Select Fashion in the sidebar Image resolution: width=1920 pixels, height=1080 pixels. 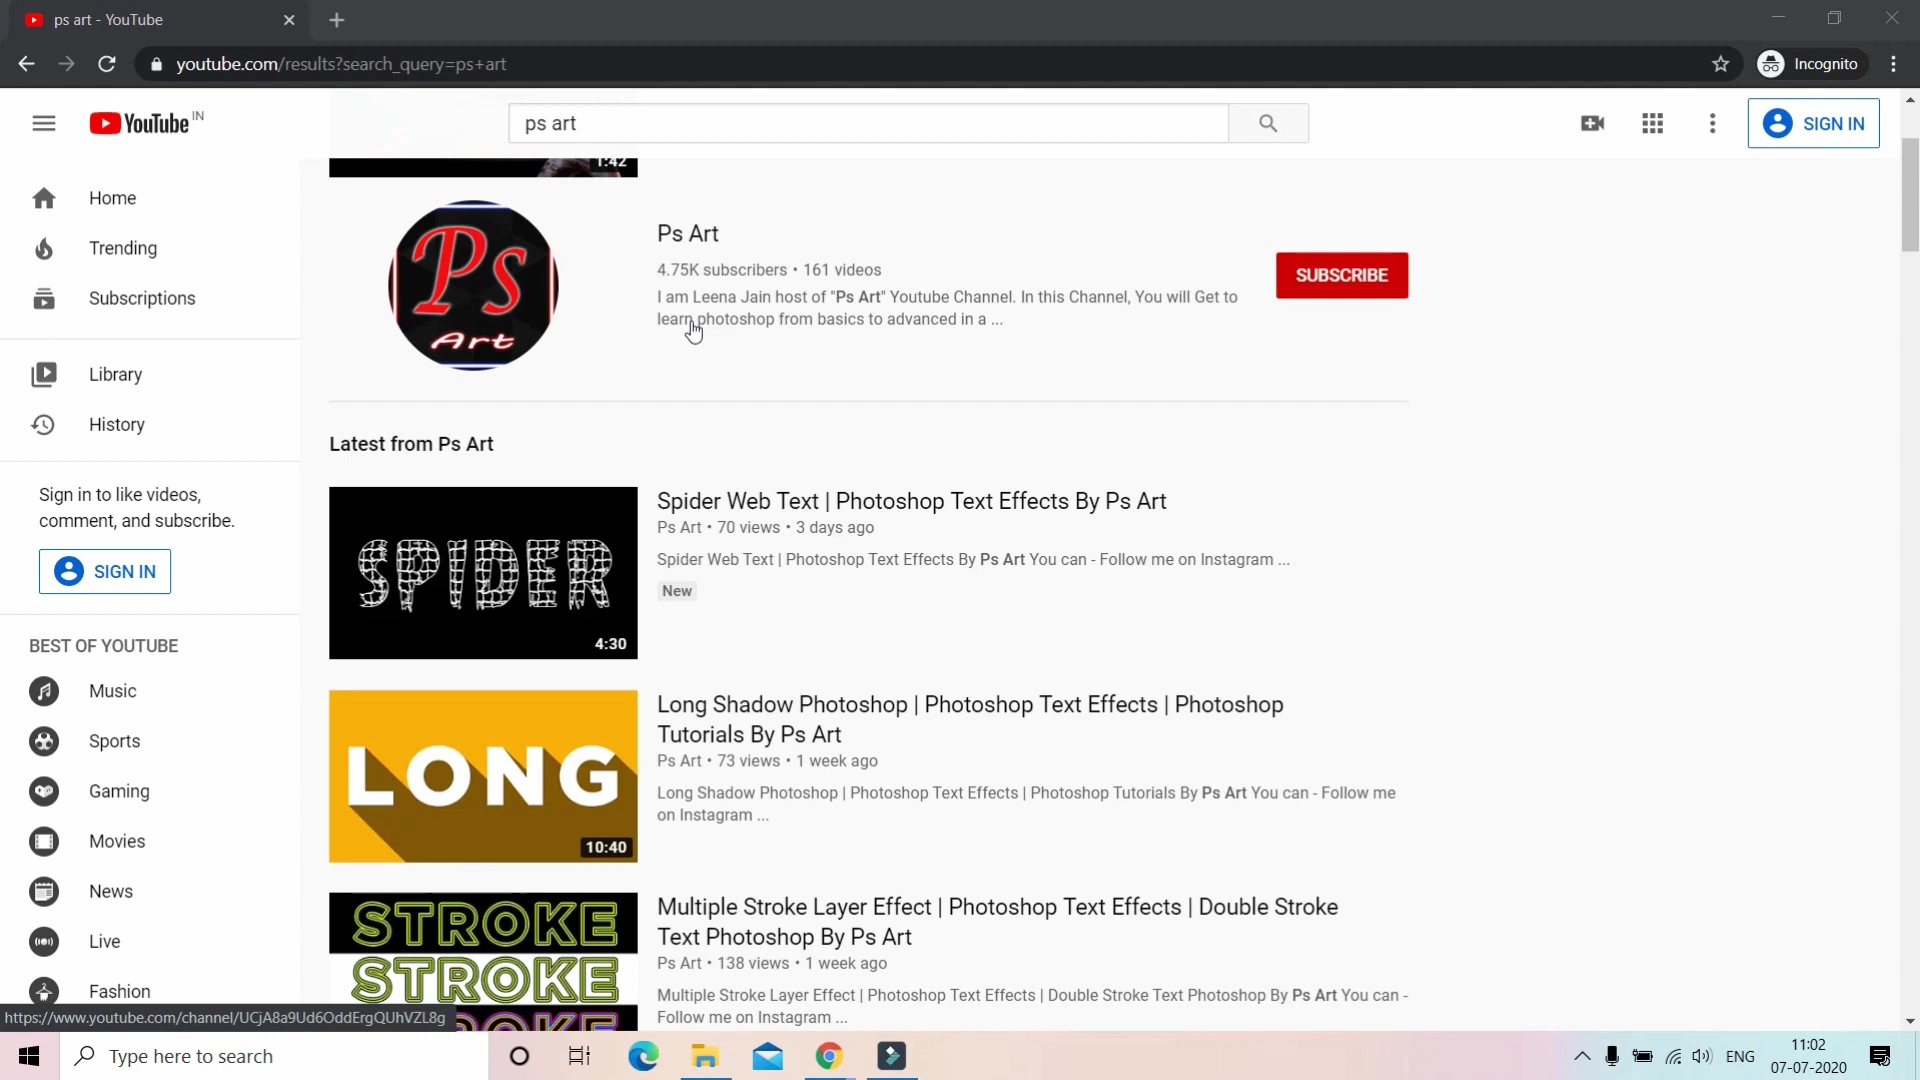coord(120,991)
